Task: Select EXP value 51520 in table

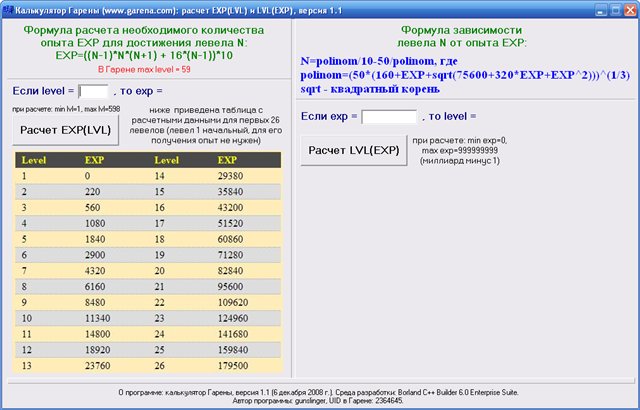Action: [x=230, y=224]
